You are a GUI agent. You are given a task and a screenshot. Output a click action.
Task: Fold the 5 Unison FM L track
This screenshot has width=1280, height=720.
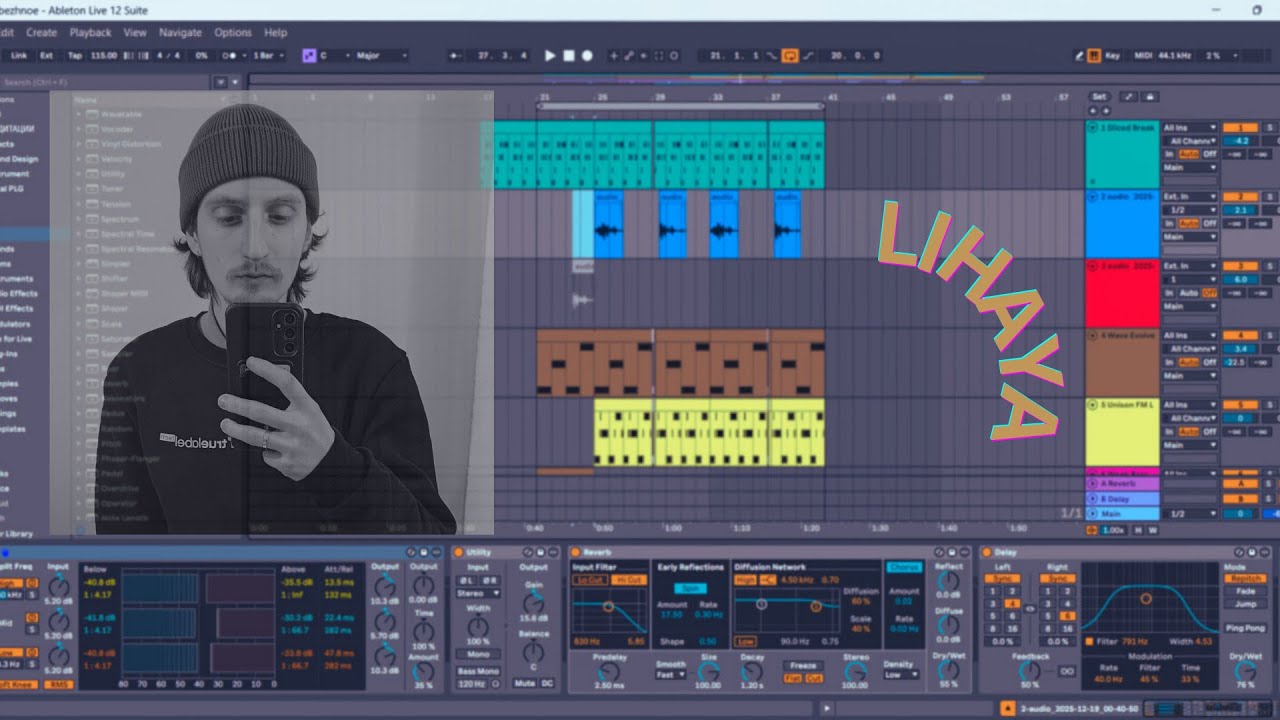[x=1093, y=405]
